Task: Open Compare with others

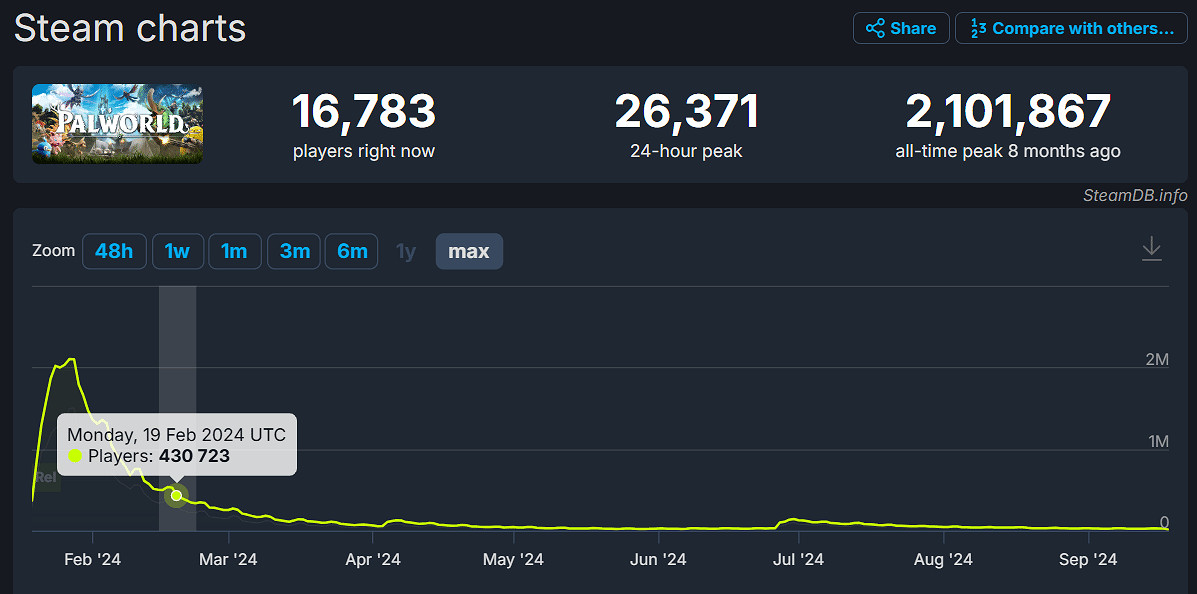Action: tap(1070, 28)
